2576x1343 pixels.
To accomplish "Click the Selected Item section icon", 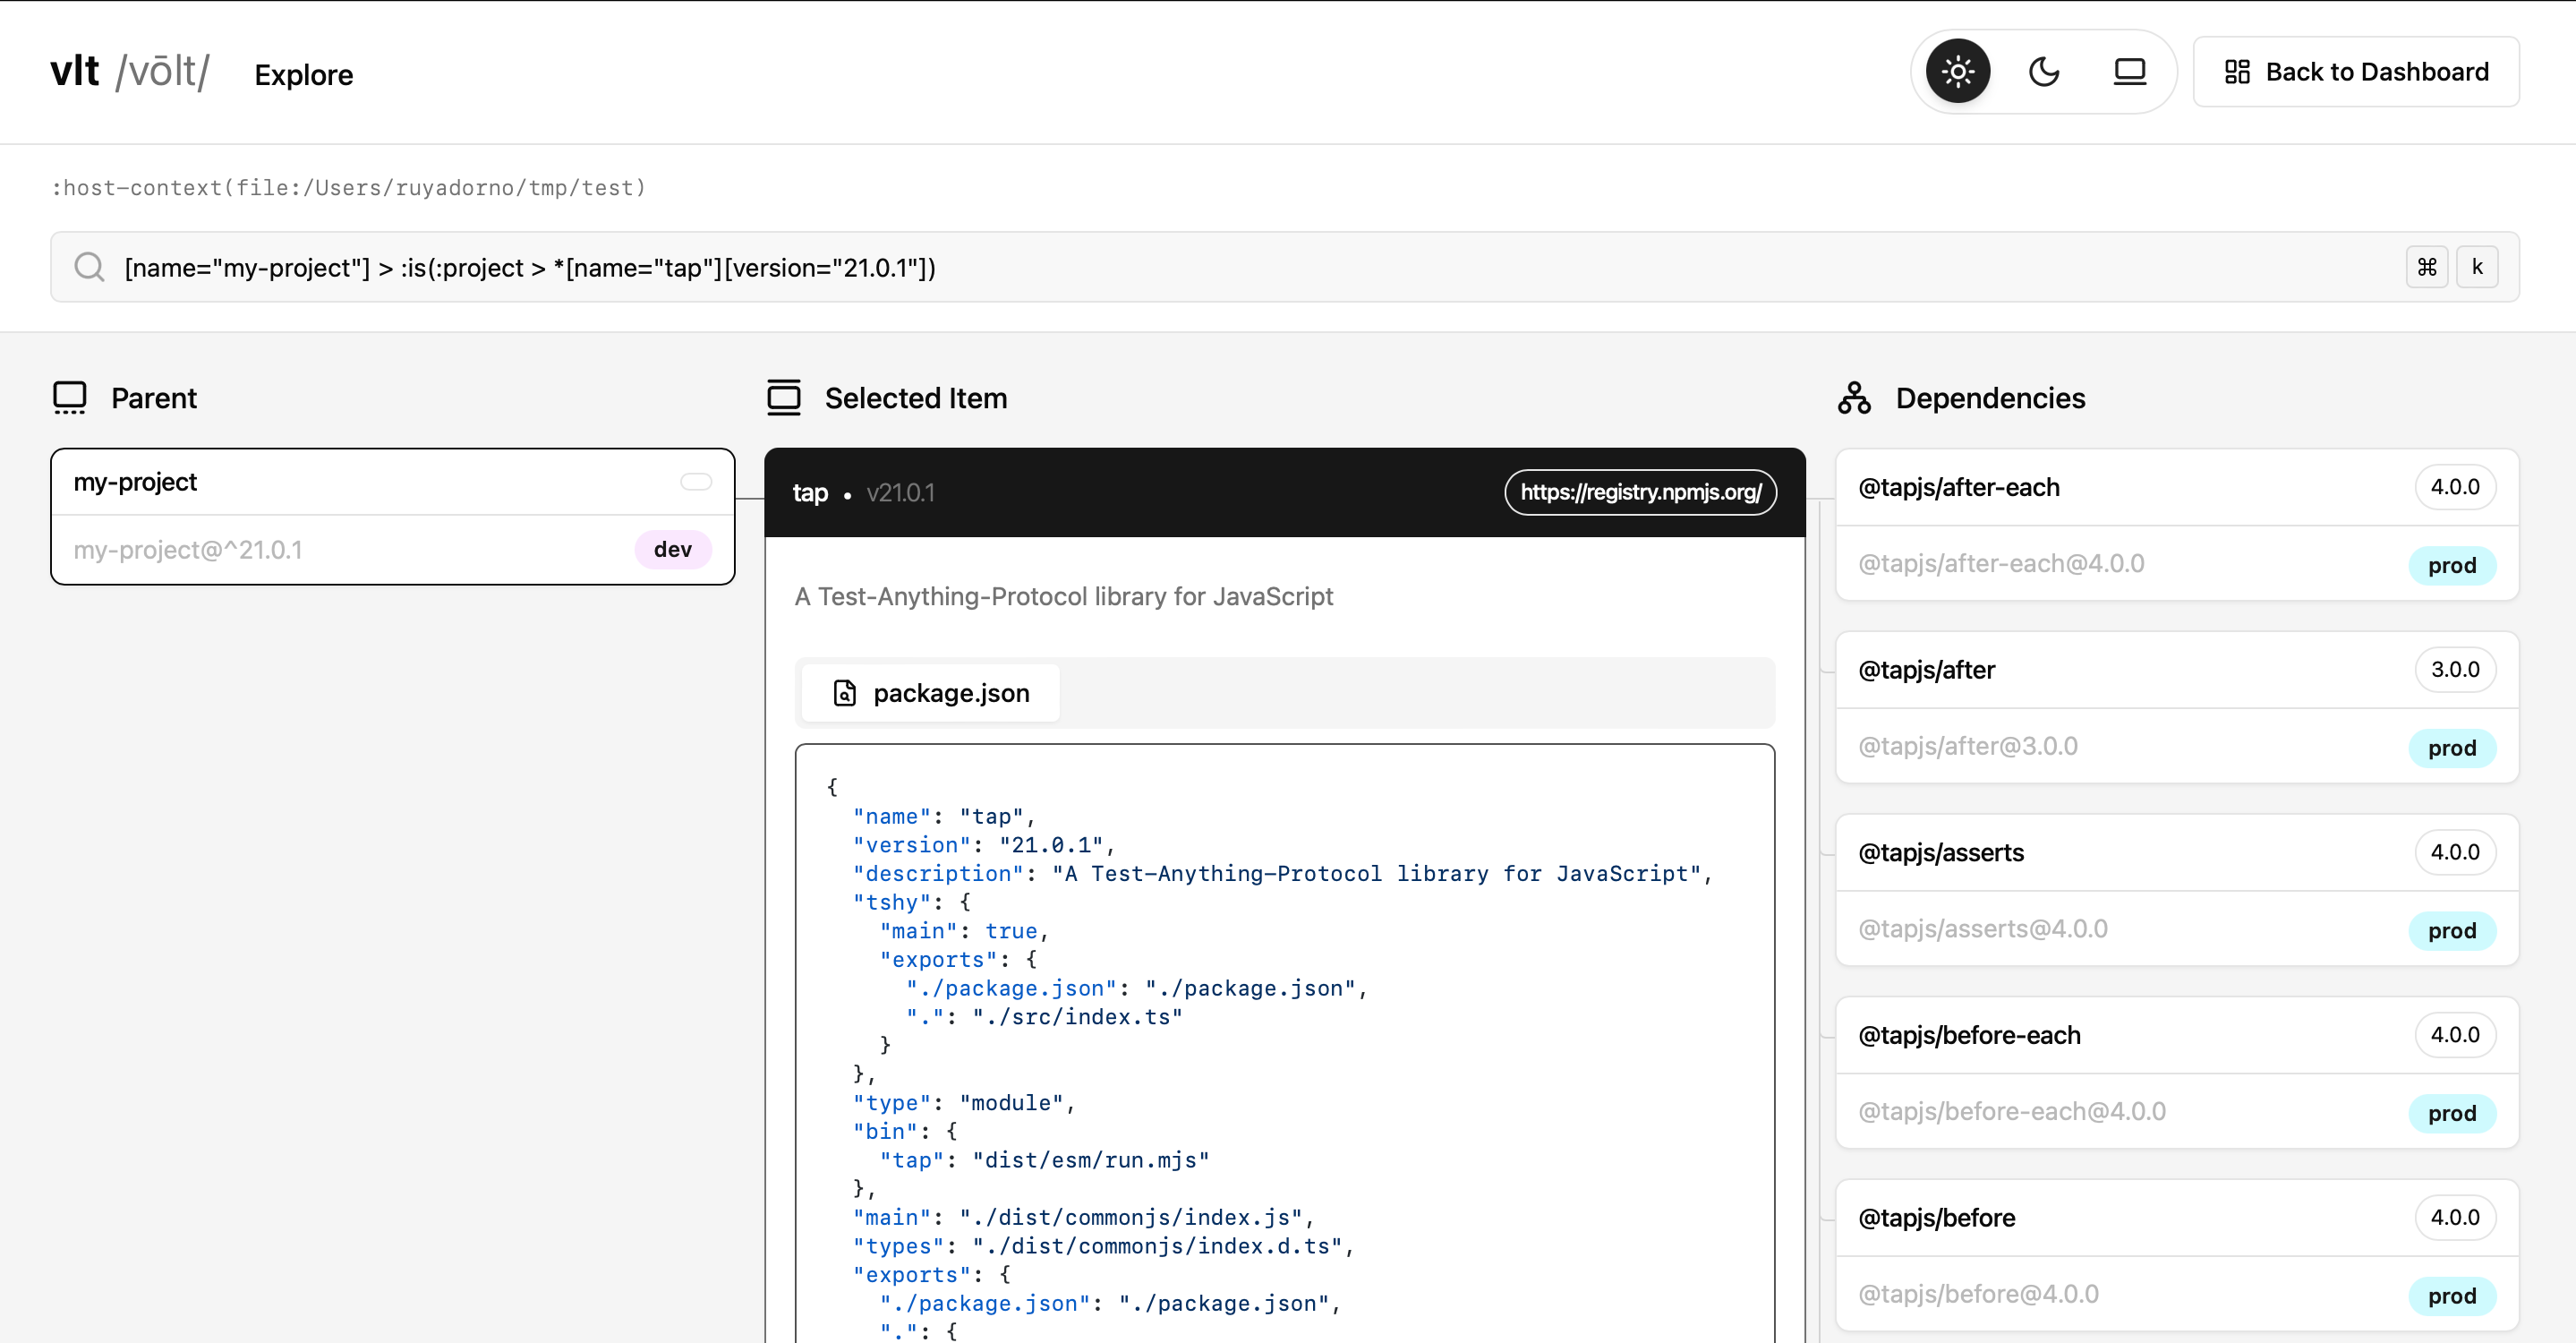I will click(784, 398).
